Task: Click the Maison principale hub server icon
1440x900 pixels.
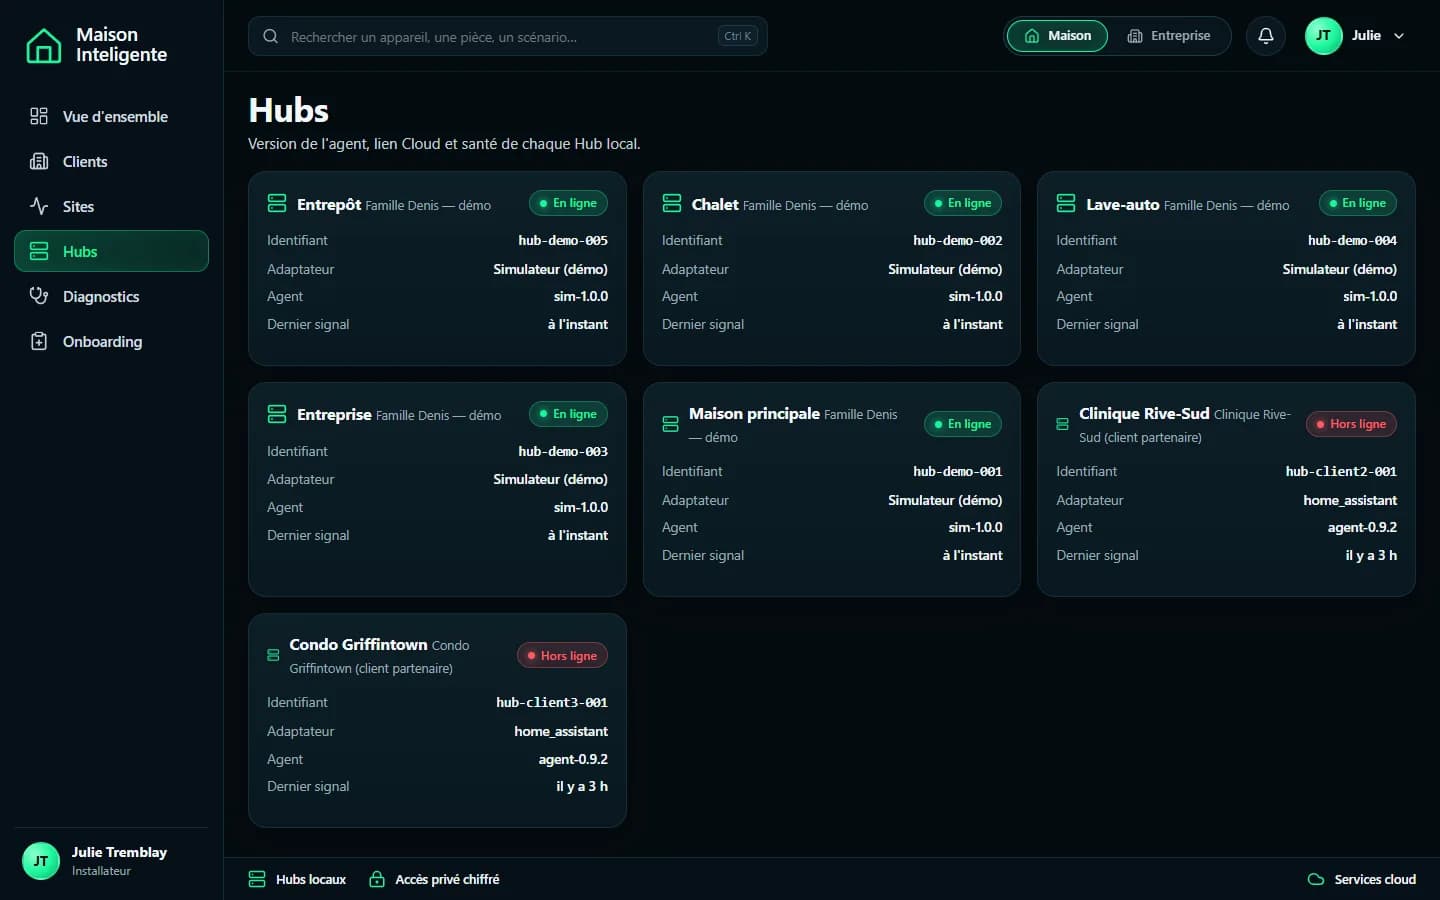Action: [671, 425]
